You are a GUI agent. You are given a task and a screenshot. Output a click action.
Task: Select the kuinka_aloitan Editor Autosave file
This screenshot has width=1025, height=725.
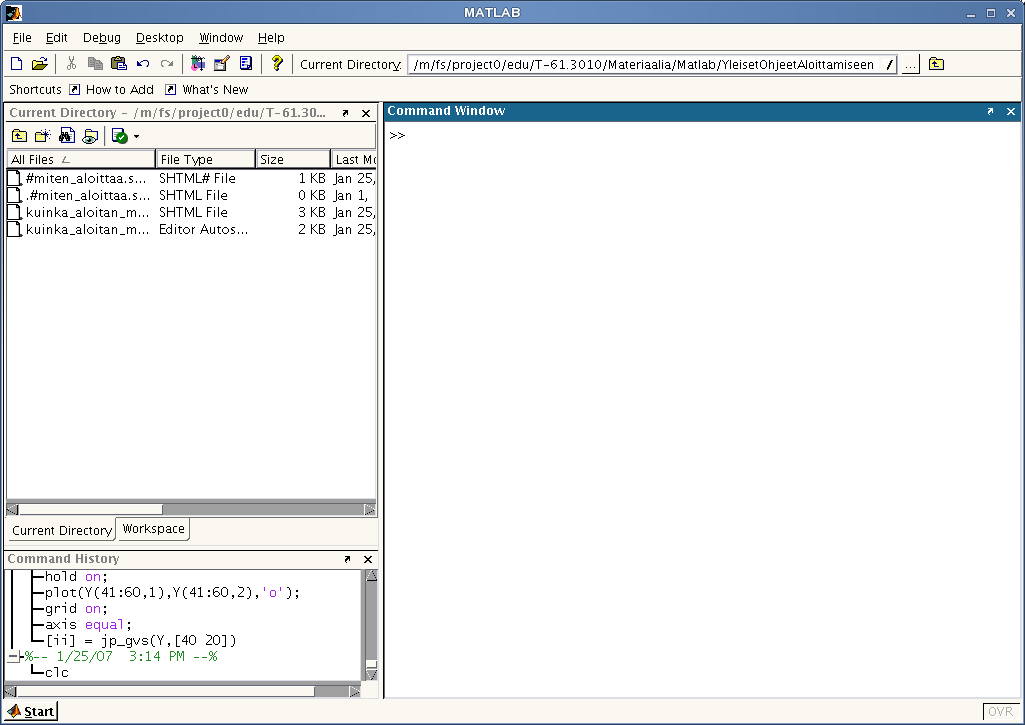[x=191, y=229]
